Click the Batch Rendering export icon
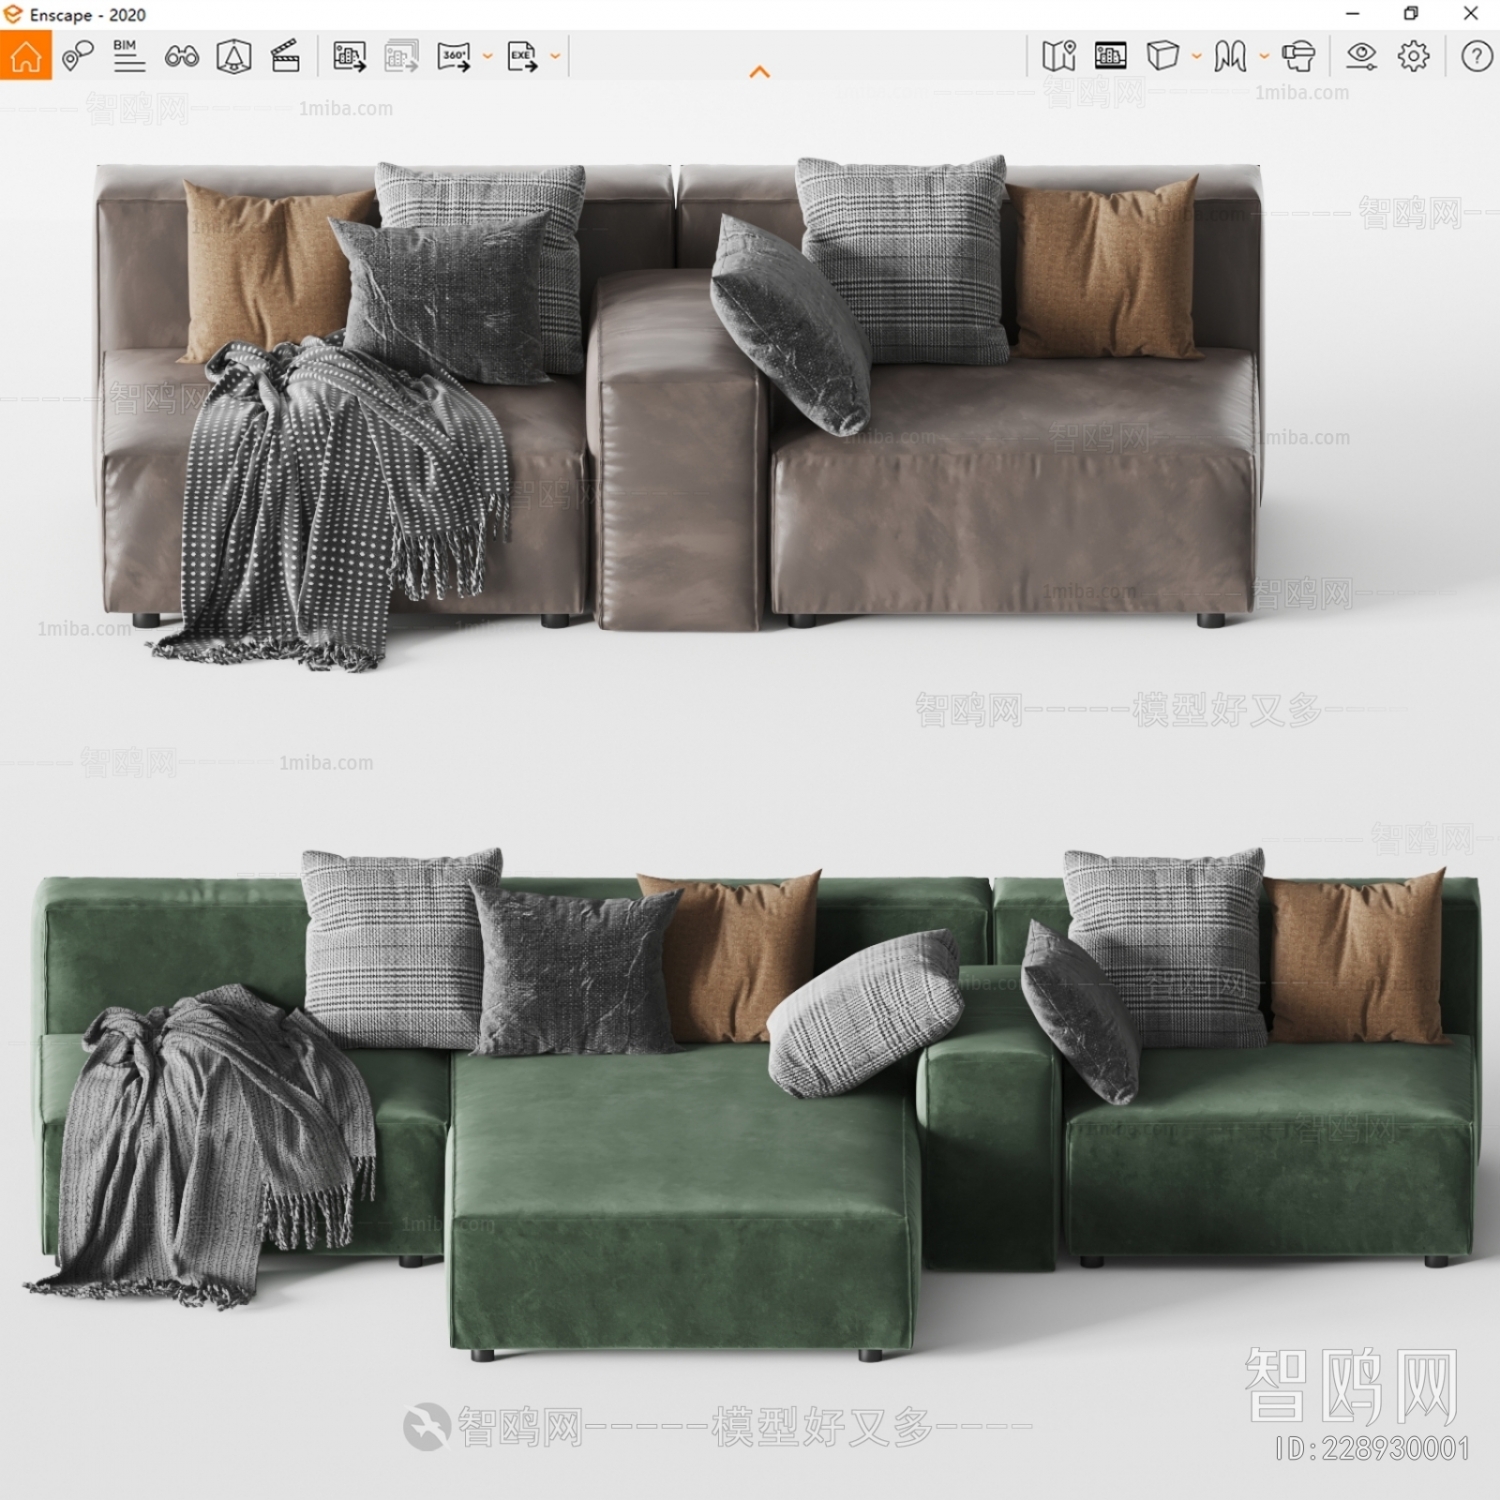This screenshot has height=1500, width=1500. tap(402, 56)
